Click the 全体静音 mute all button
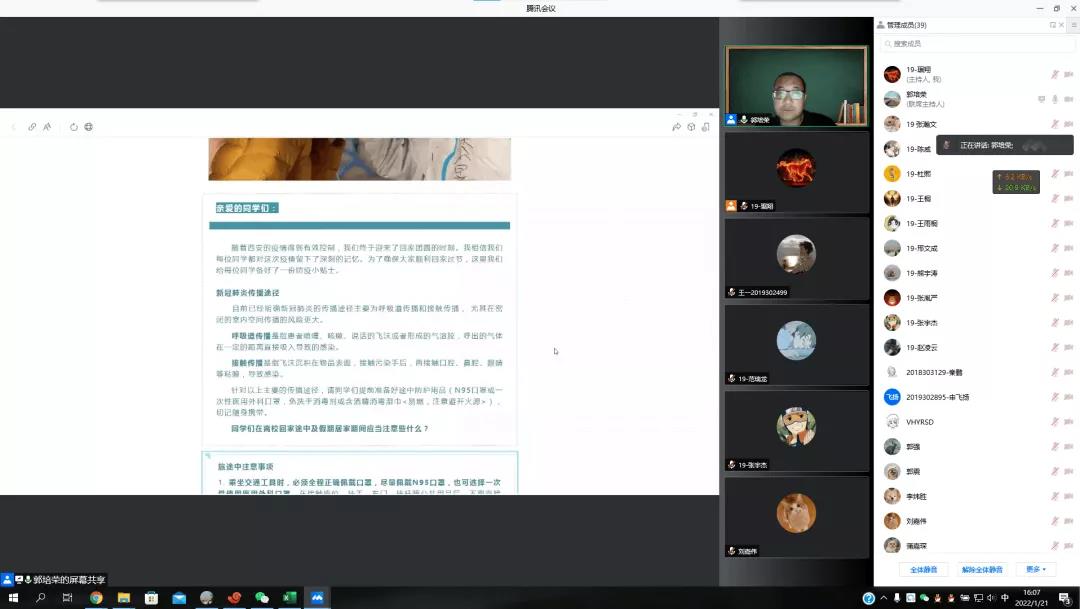This screenshot has height=609, width=1080. 923,569
